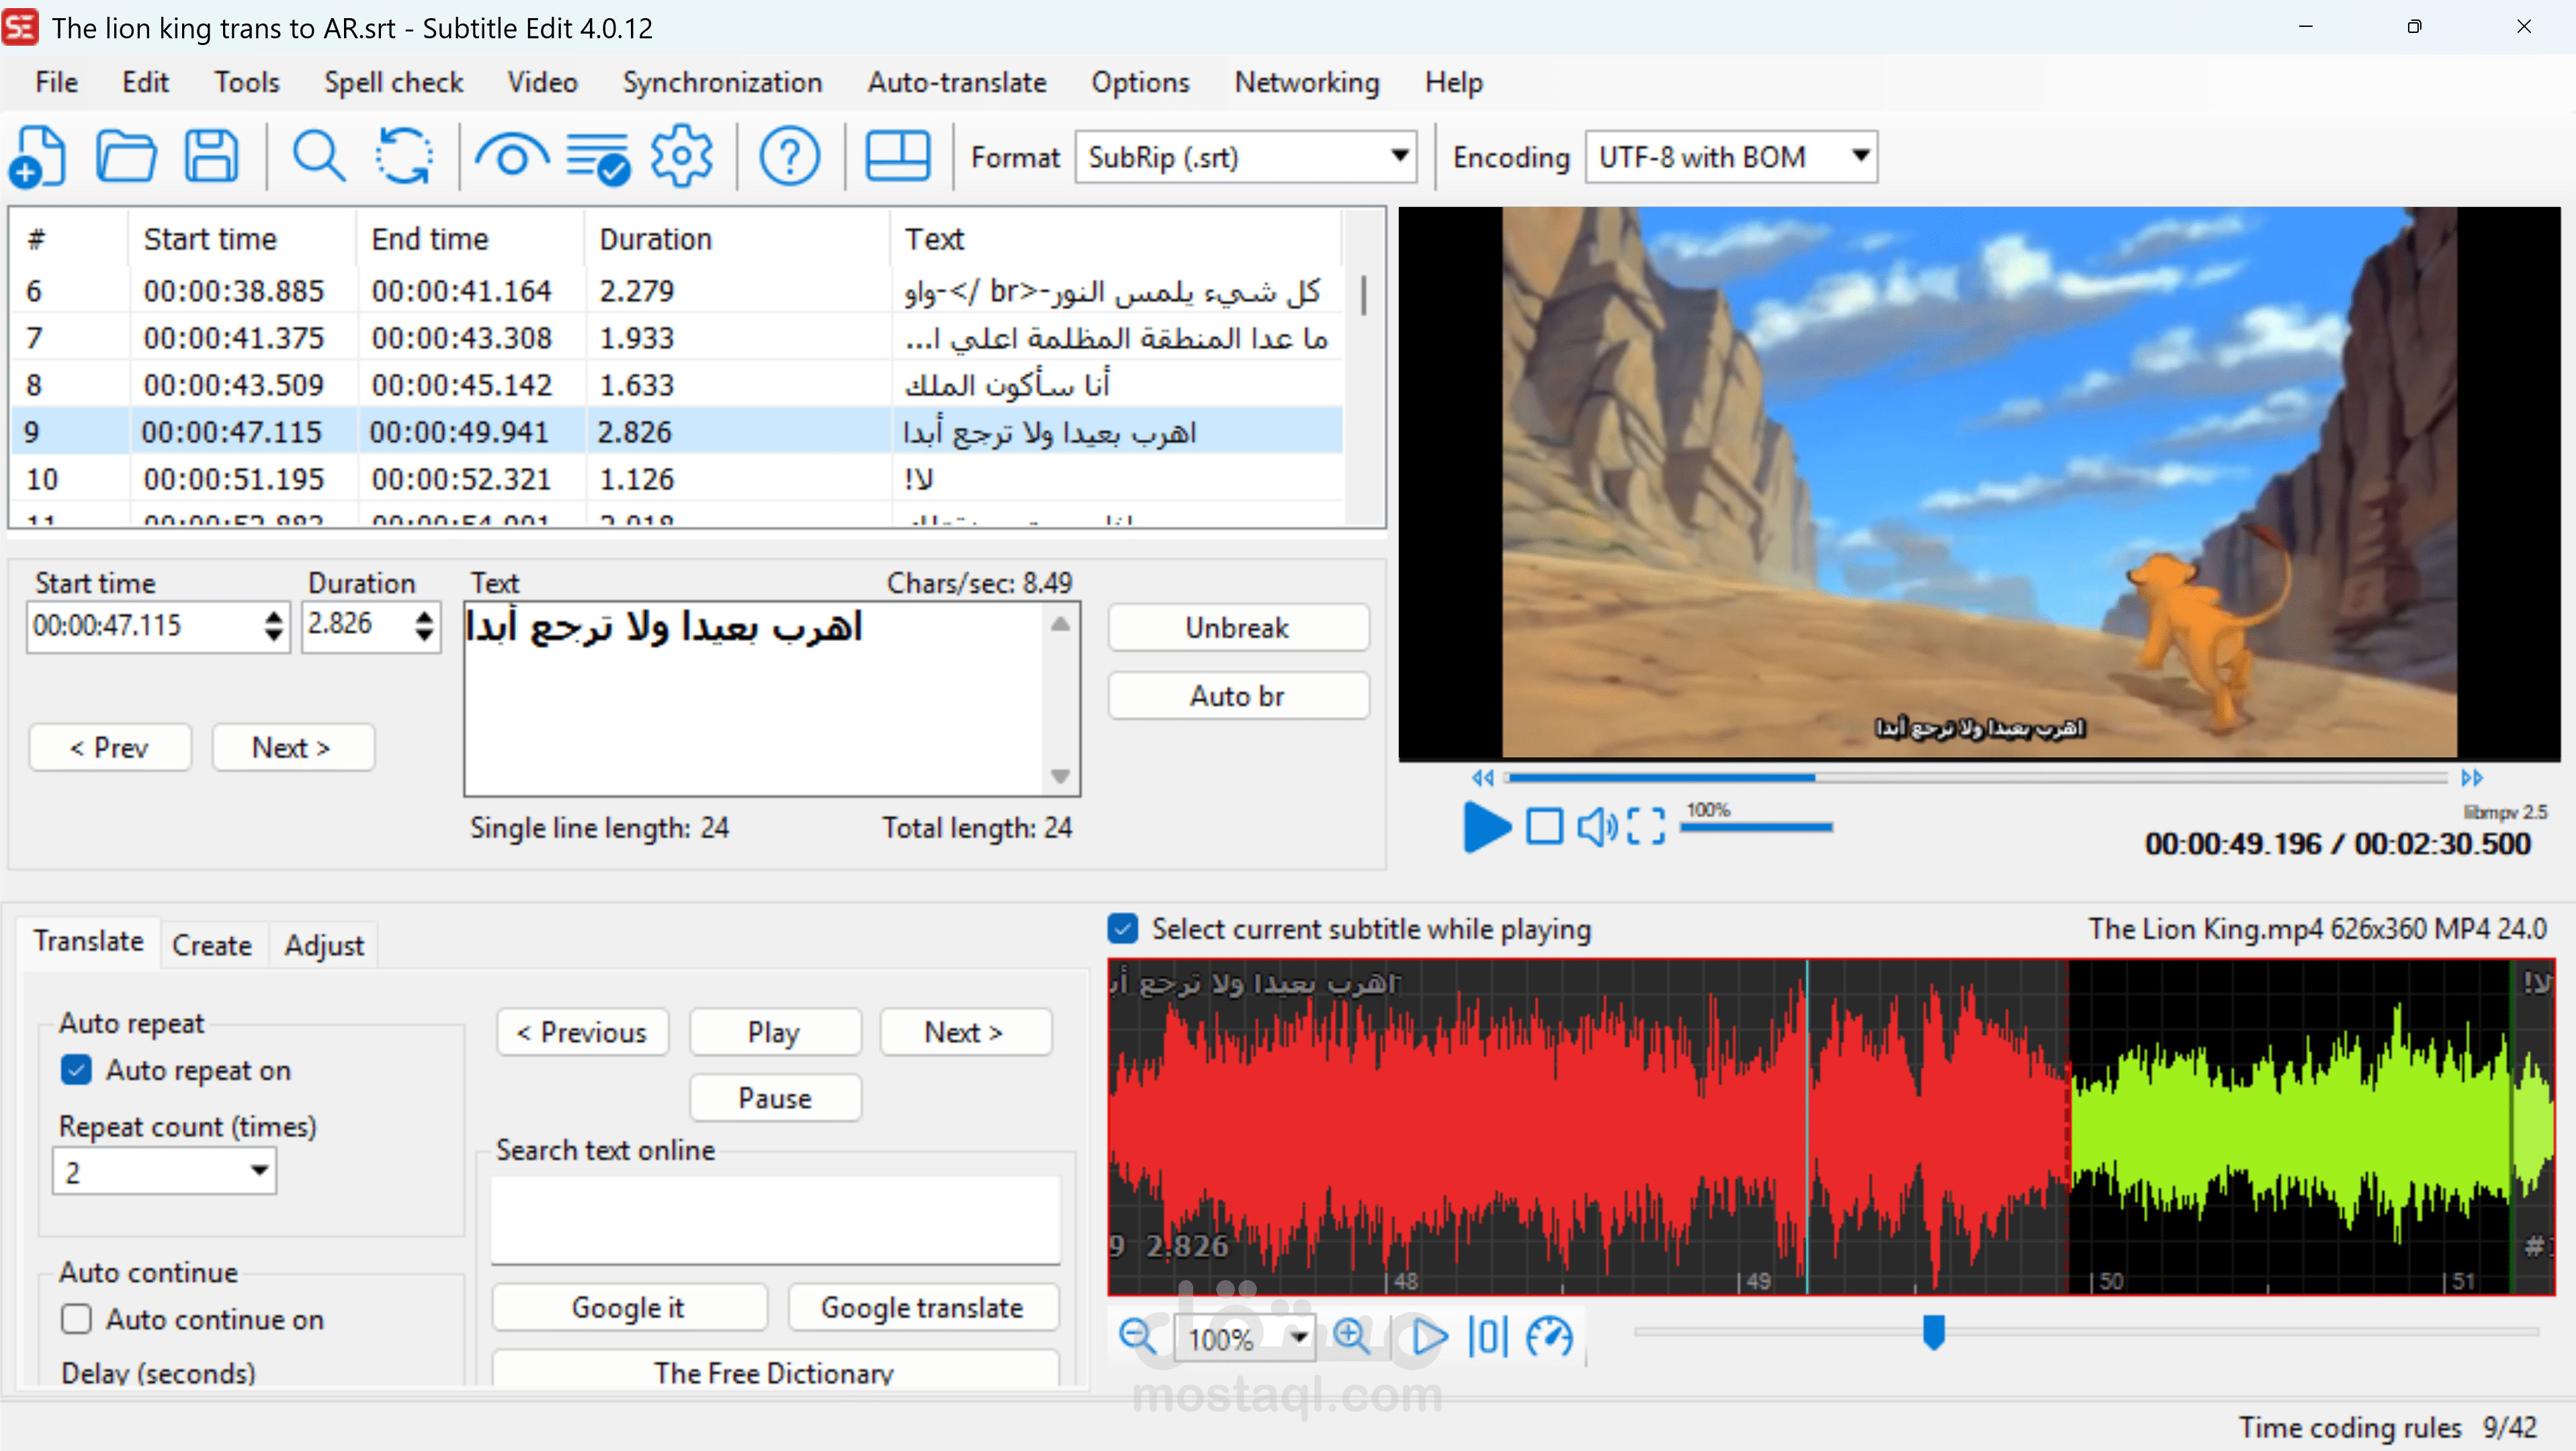Open the Encoding UTF-8 with BOM dropdown
The width and height of the screenshot is (2576, 1451).
(1730, 157)
